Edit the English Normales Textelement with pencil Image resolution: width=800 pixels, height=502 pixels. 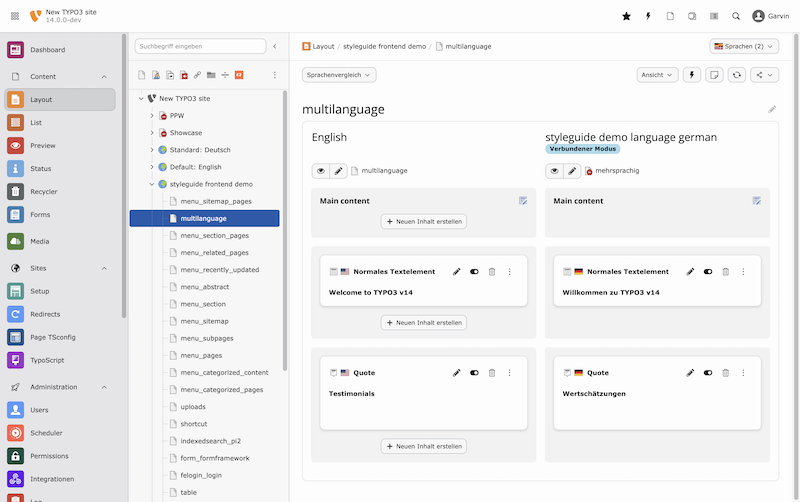457,271
